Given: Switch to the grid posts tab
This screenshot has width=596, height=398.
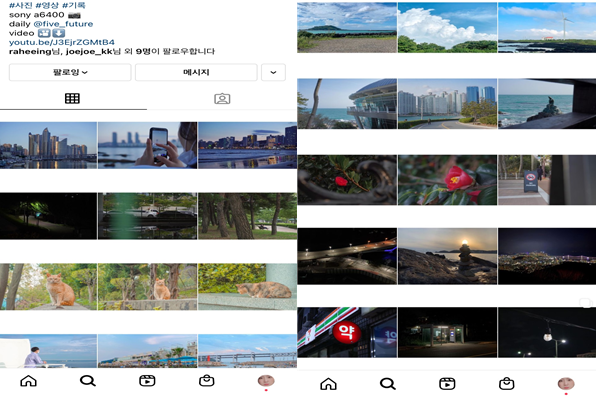Looking at the screenshot, I should pyautogui.click(x=72, y=98).
